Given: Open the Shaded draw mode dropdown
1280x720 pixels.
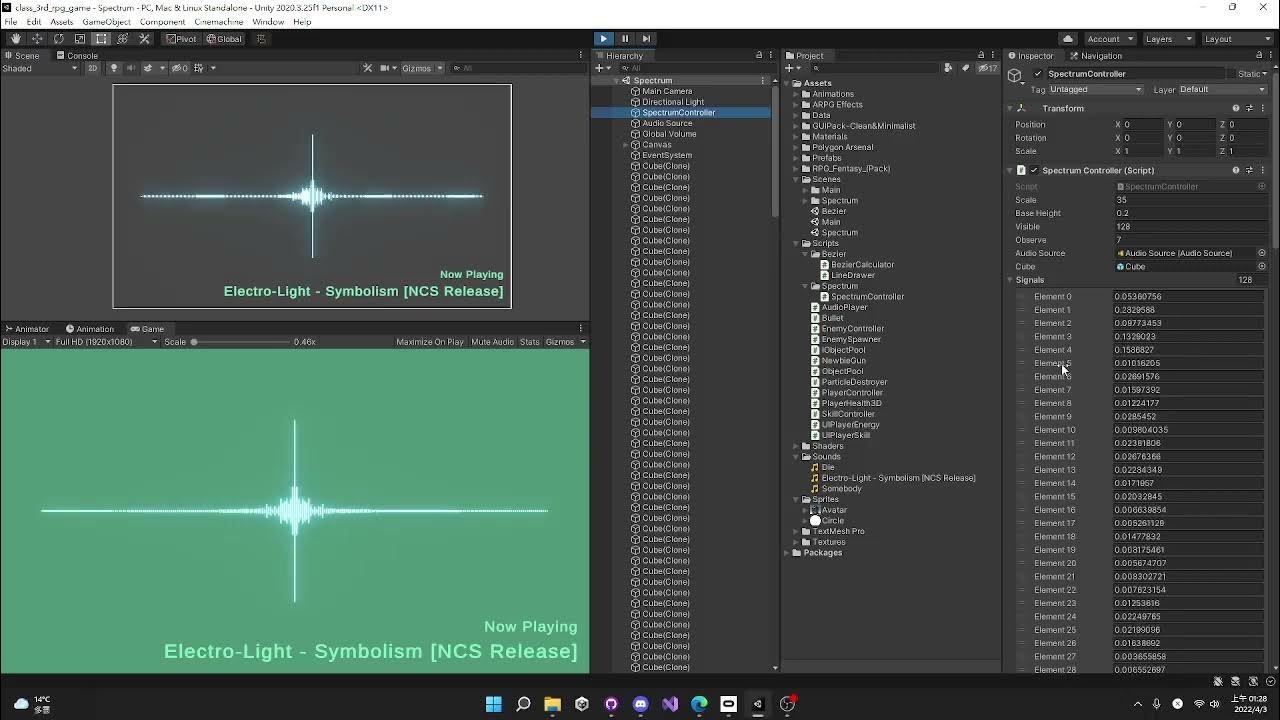Looking at the screenshot, I should tap(40, 68).
